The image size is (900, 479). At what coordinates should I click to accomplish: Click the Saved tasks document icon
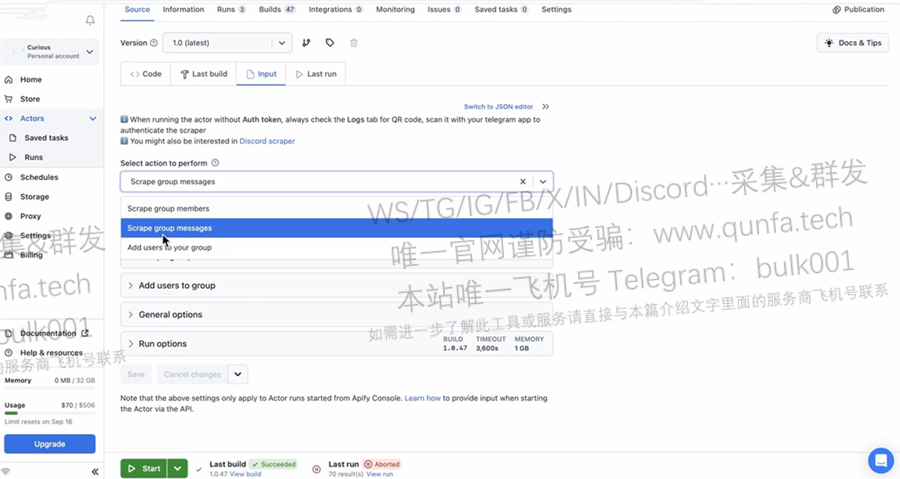[13, 138]
